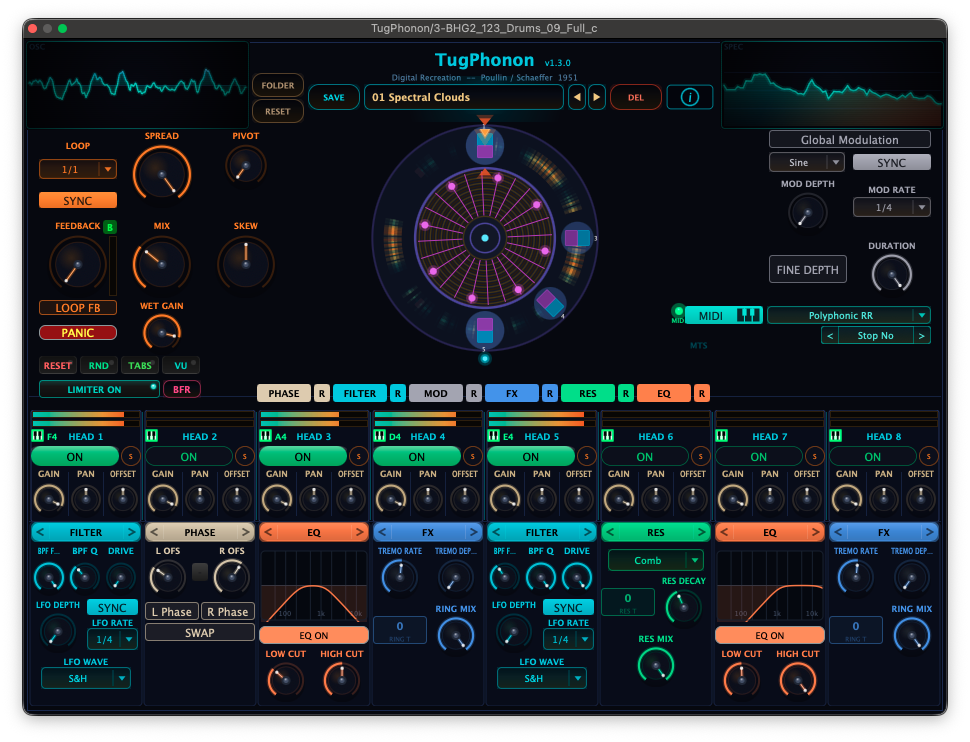Open Head 5 LFO RATE dropdown
This screenshot has height=742, width=970.
[x=568, y=639]
